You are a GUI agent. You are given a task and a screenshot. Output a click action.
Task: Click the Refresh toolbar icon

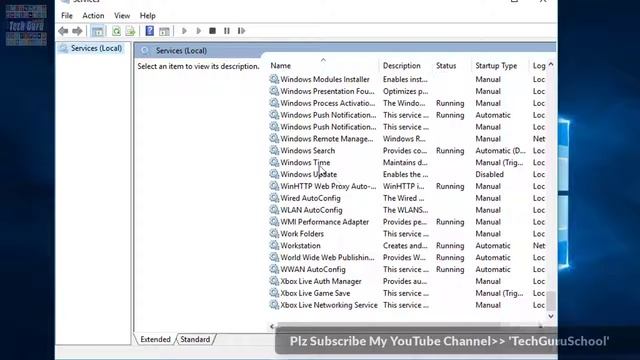[116, 31]
